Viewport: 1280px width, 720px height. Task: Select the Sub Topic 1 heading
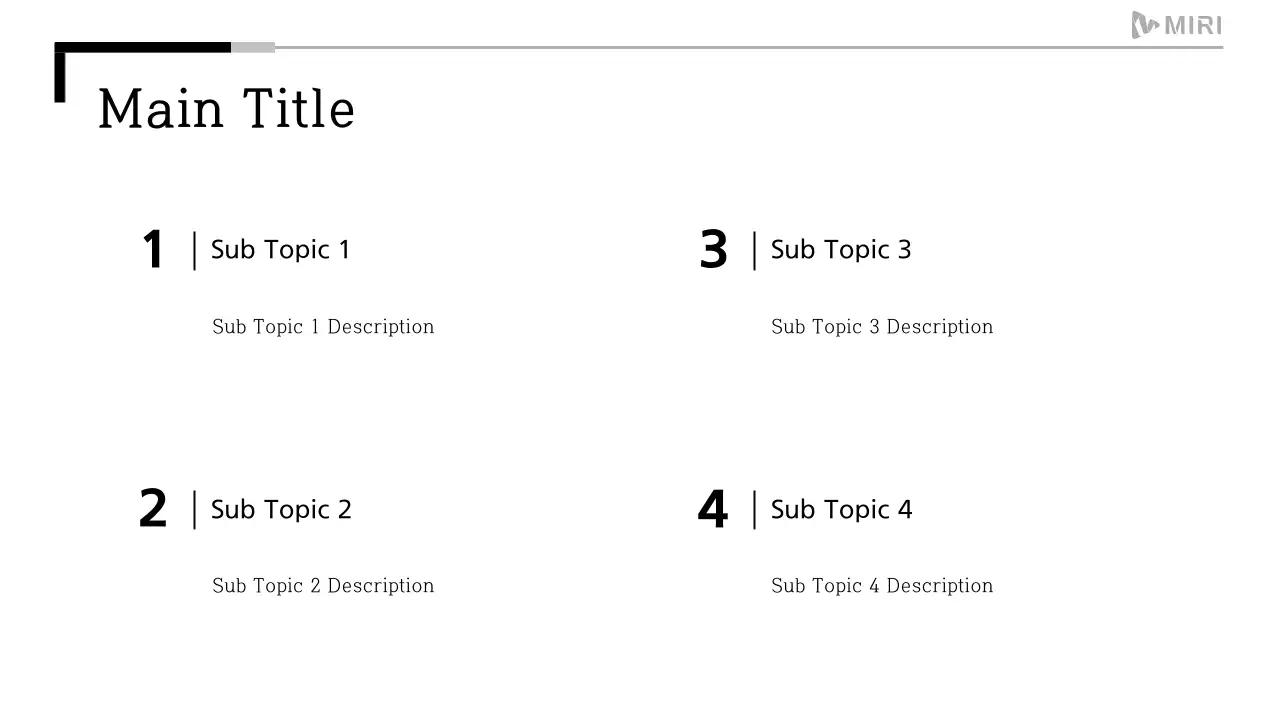280,249
